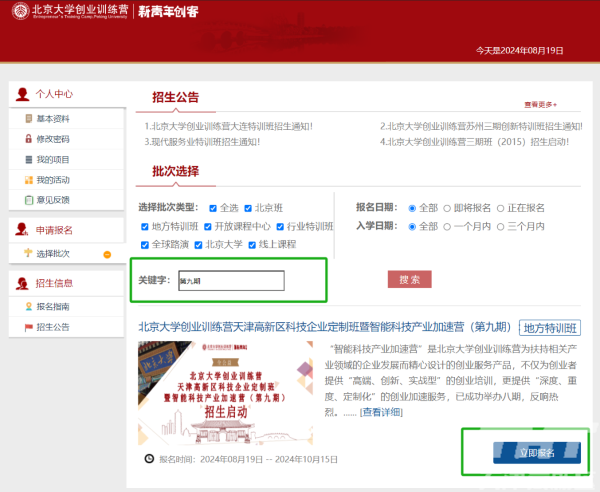Click the 搜索 button
The height and width of the screenshot is (492, 600).
point(409,279)
